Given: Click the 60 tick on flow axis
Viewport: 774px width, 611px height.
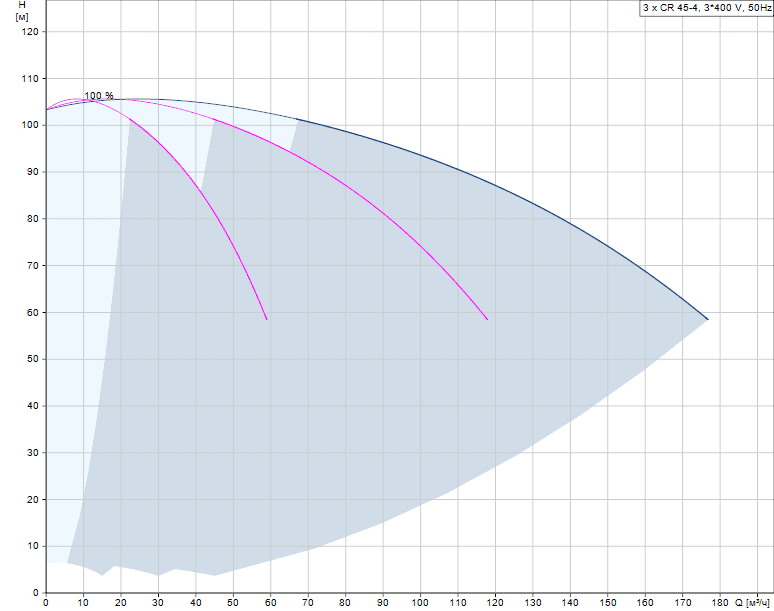Looking at the screenshot, I should tap(271, 603).
